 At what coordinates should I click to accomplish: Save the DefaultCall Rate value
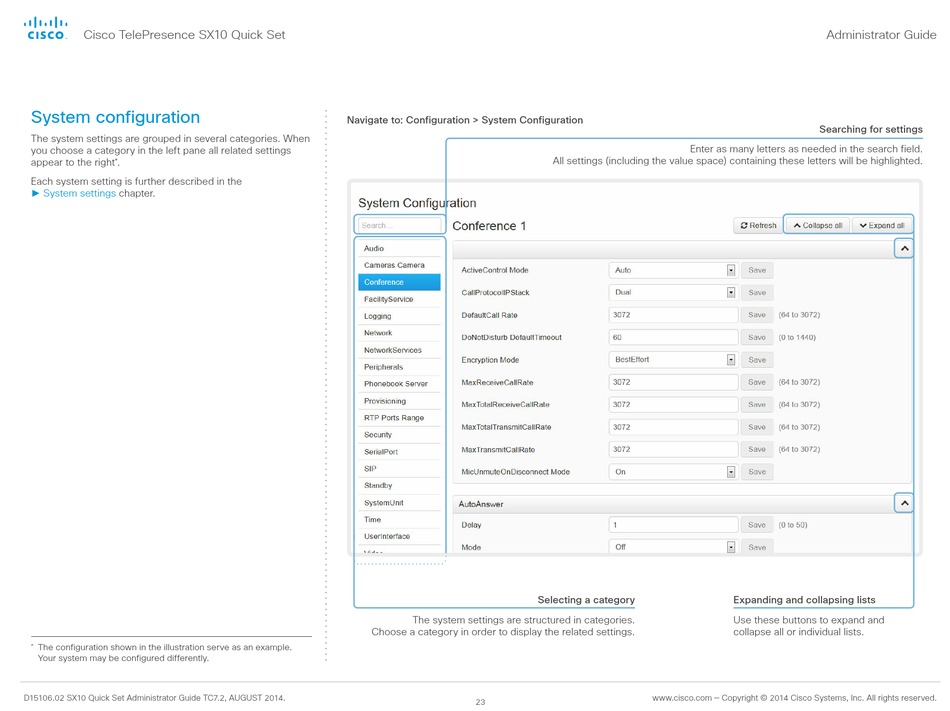(757, 315)
